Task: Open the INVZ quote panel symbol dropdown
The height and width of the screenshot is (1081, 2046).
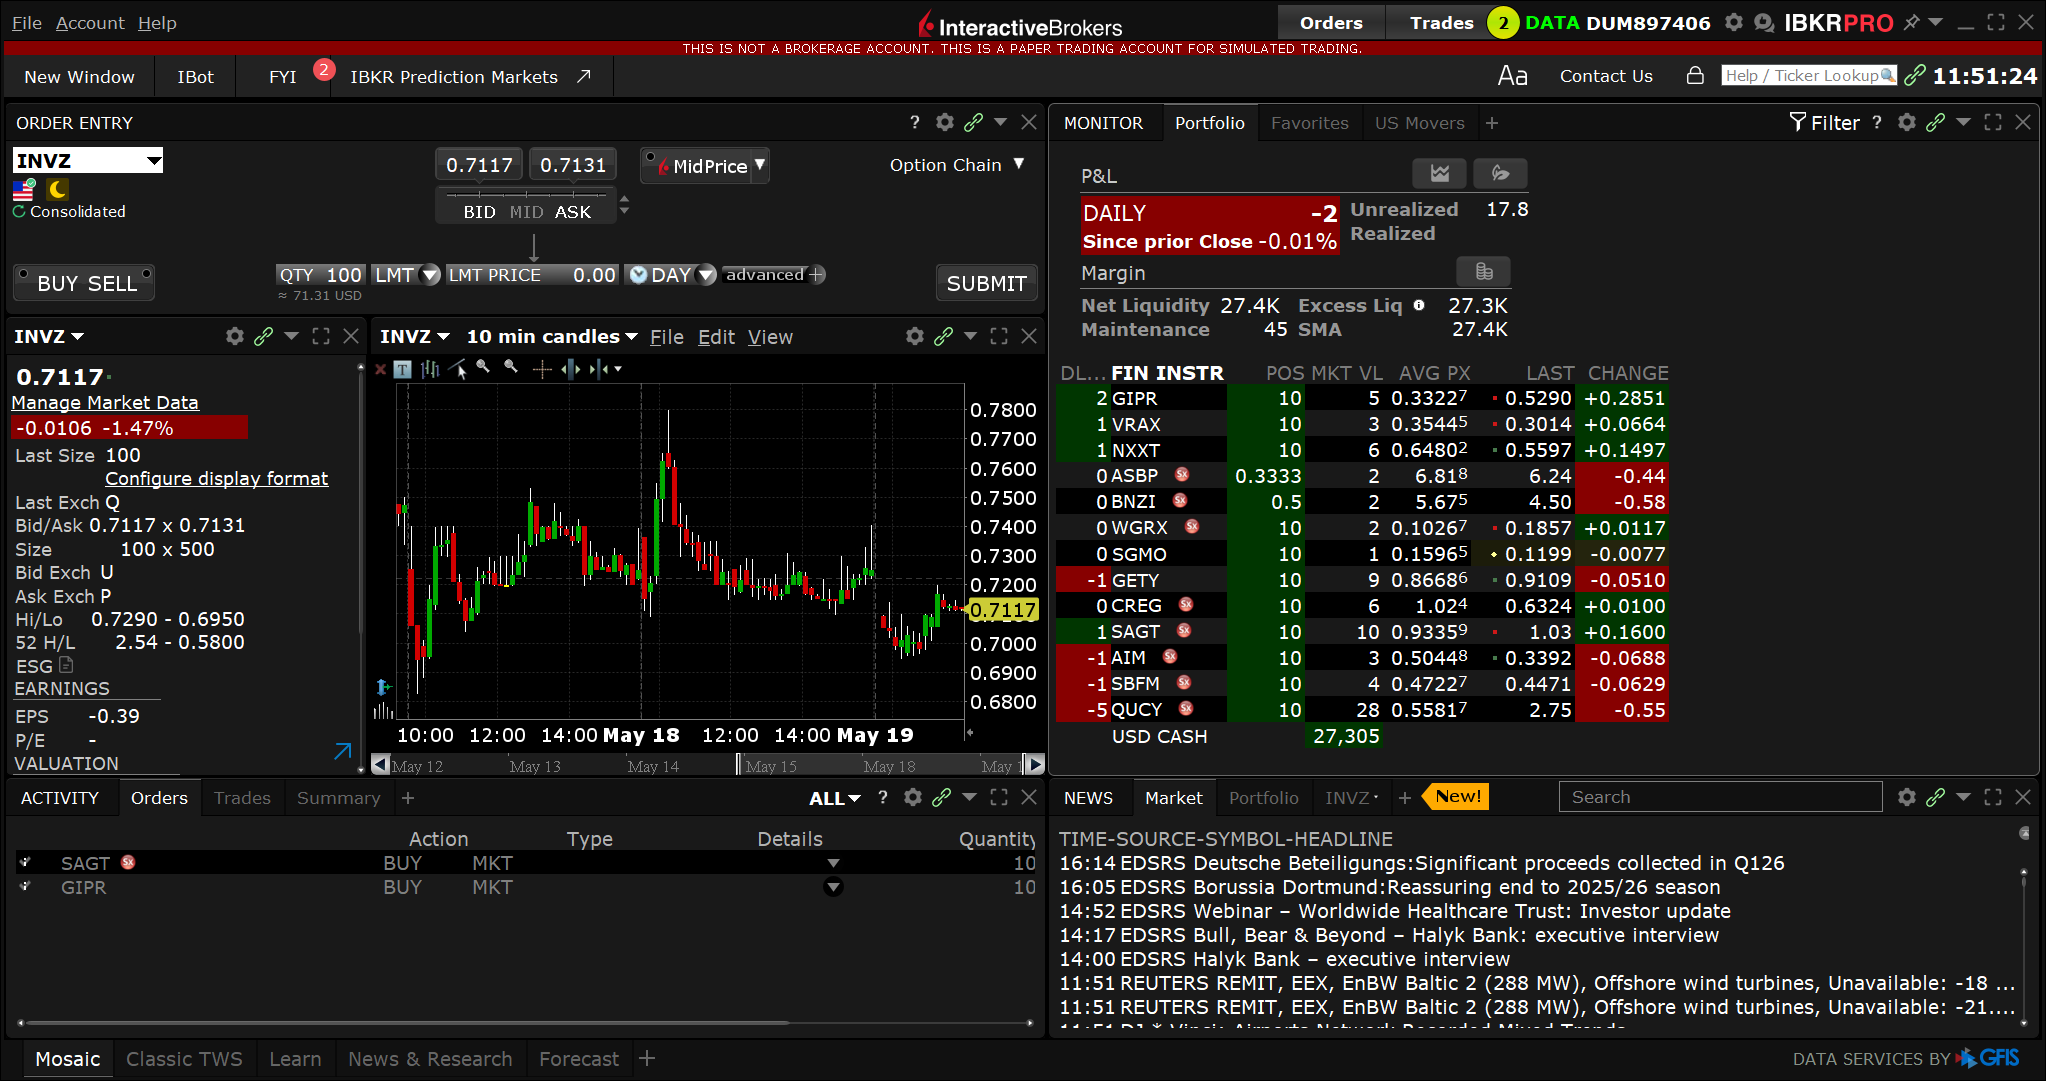Action: pyautogui.click(x=49, y=336)
